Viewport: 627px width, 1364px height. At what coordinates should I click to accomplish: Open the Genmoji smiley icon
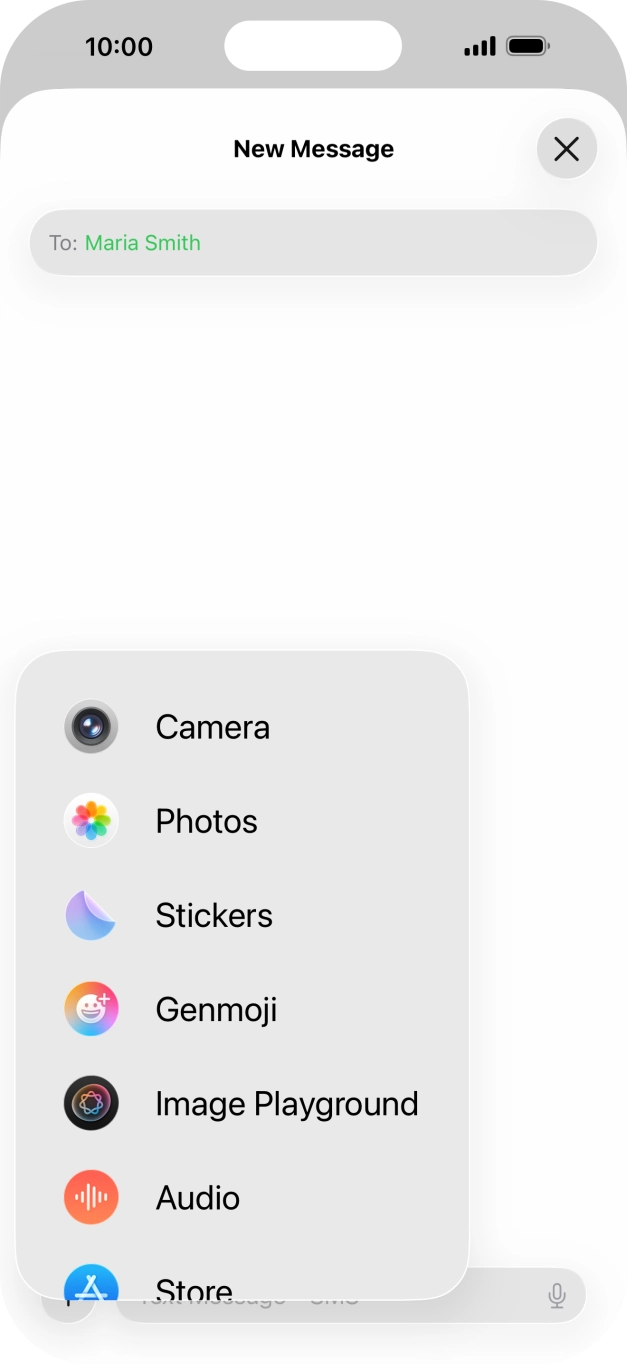[x=91, y=1009]
